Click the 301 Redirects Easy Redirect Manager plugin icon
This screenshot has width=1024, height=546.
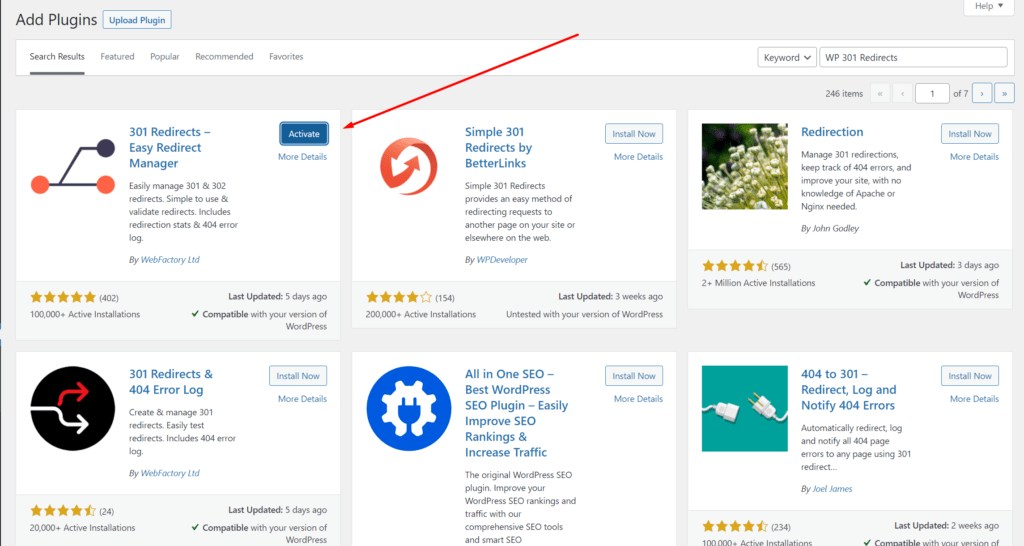click(x=72, y=167)
